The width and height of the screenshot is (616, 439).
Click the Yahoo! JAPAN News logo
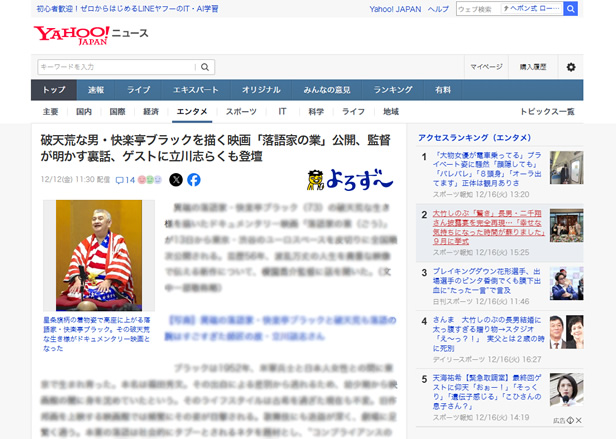(90, 35)
